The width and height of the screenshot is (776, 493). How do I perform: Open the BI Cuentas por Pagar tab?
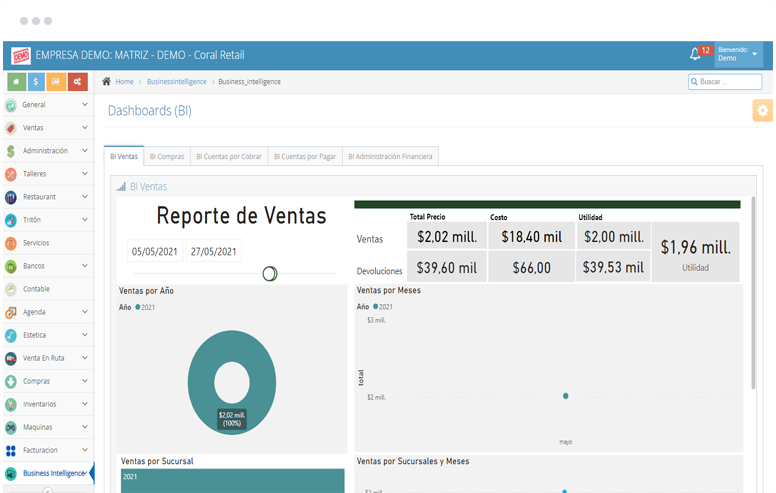305,156
